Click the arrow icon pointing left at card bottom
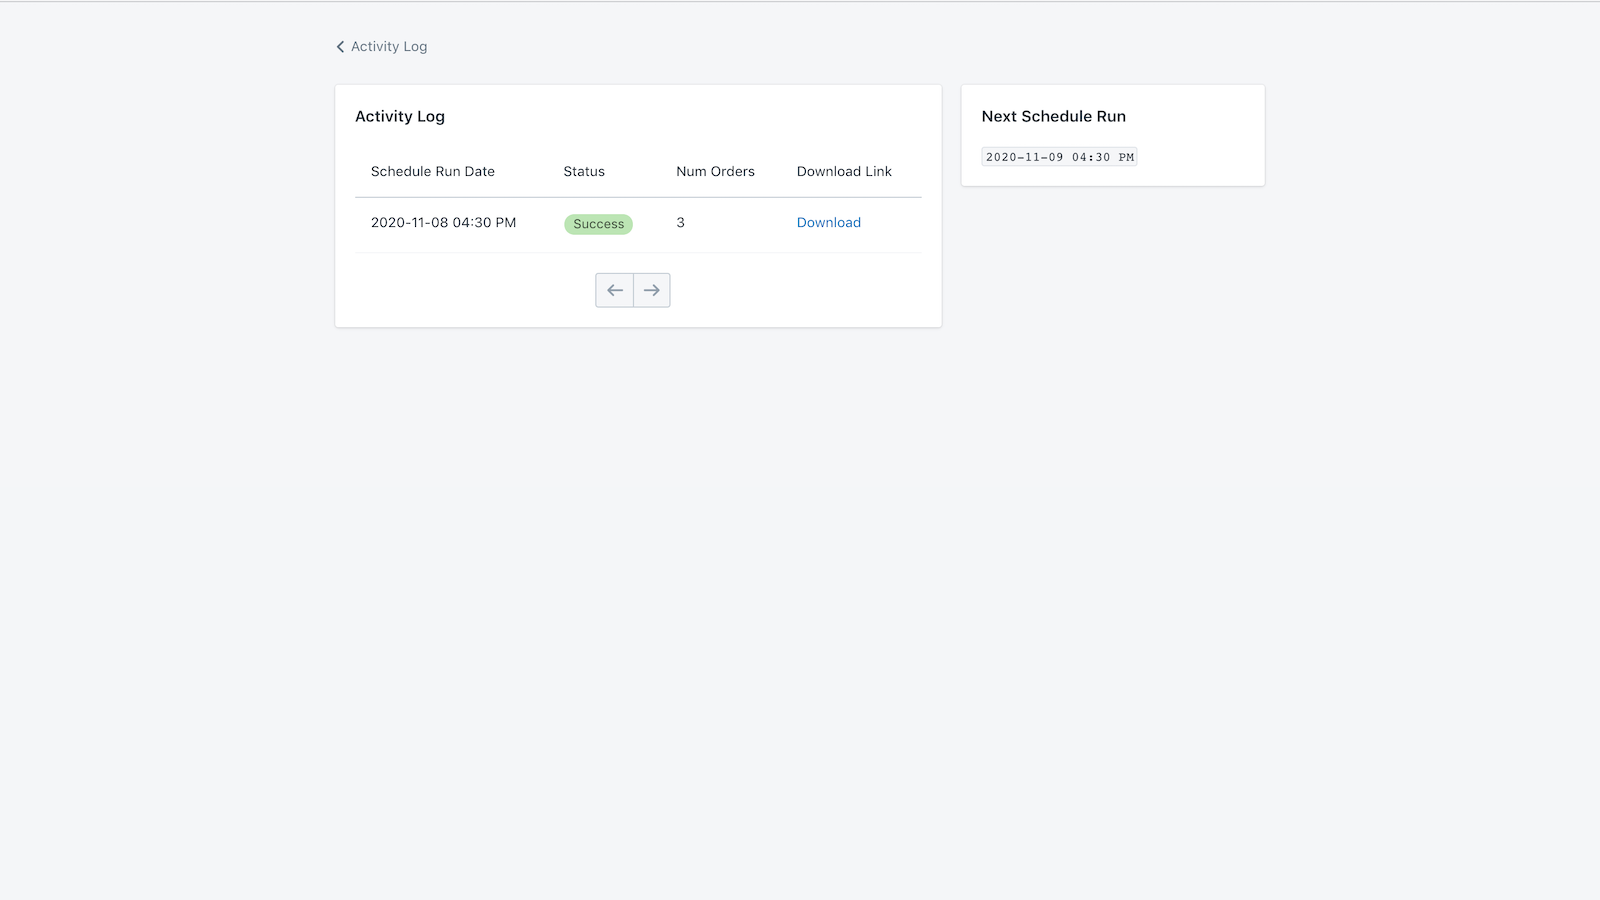Screen dimensions: 1600x900 pos(614,289)
